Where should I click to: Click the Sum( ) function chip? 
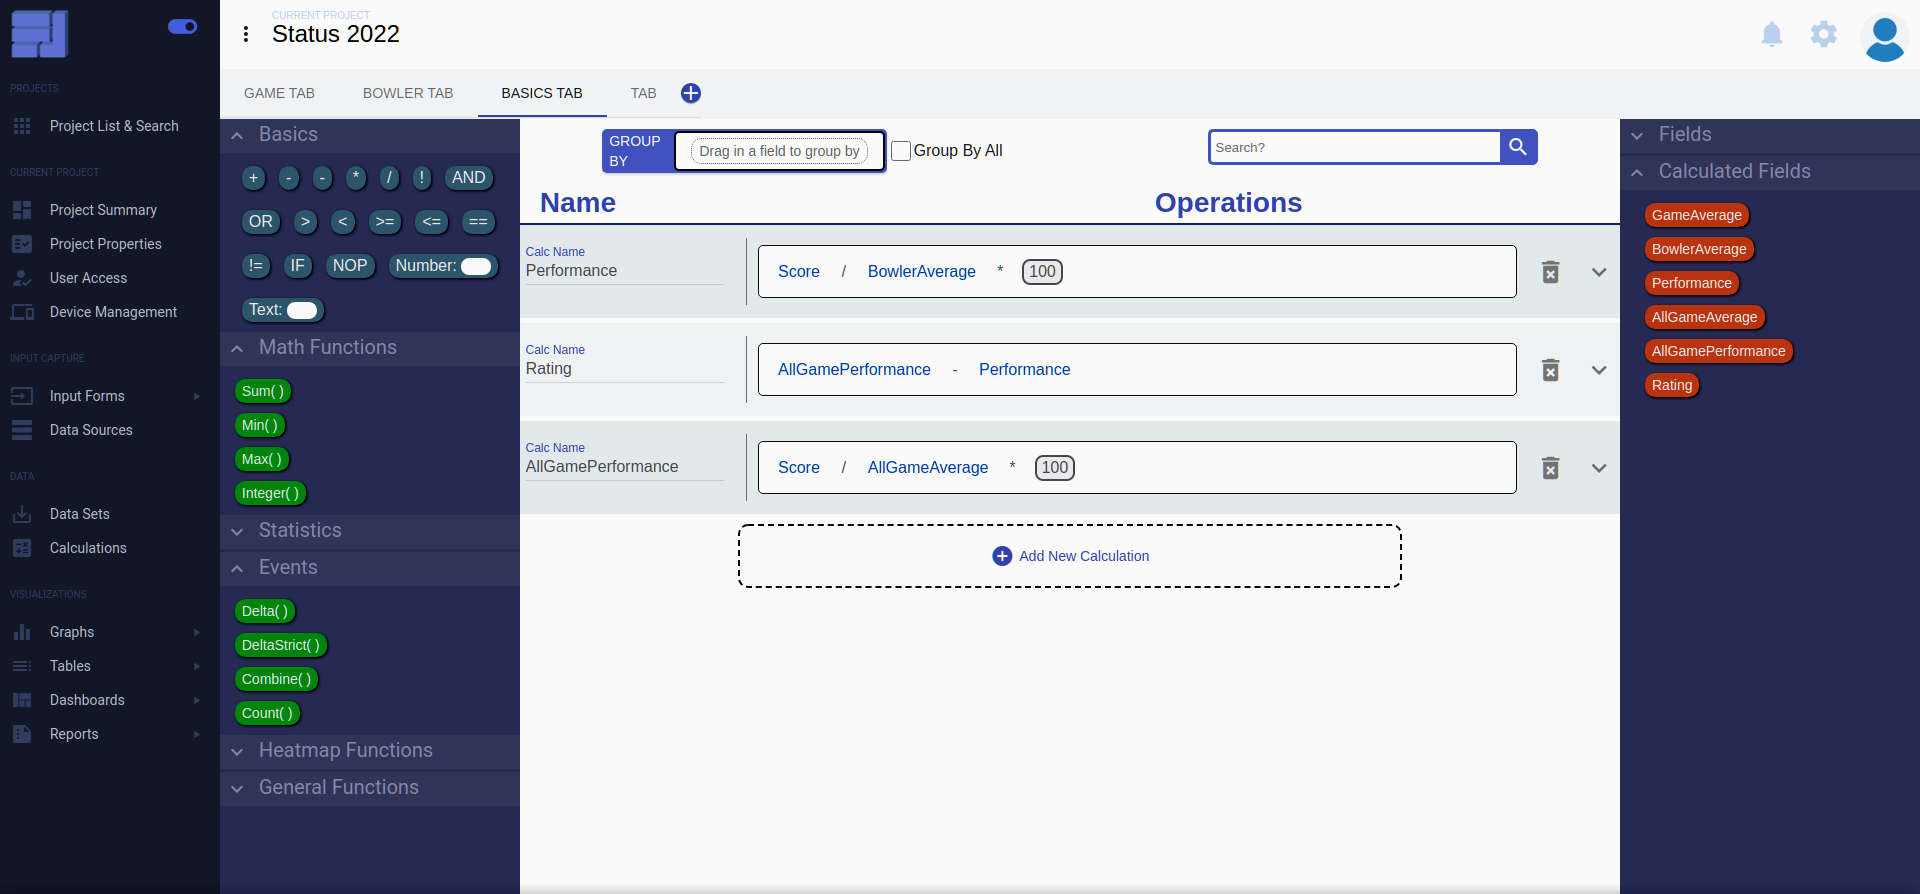pyautogui.click(x=263, y=391)
